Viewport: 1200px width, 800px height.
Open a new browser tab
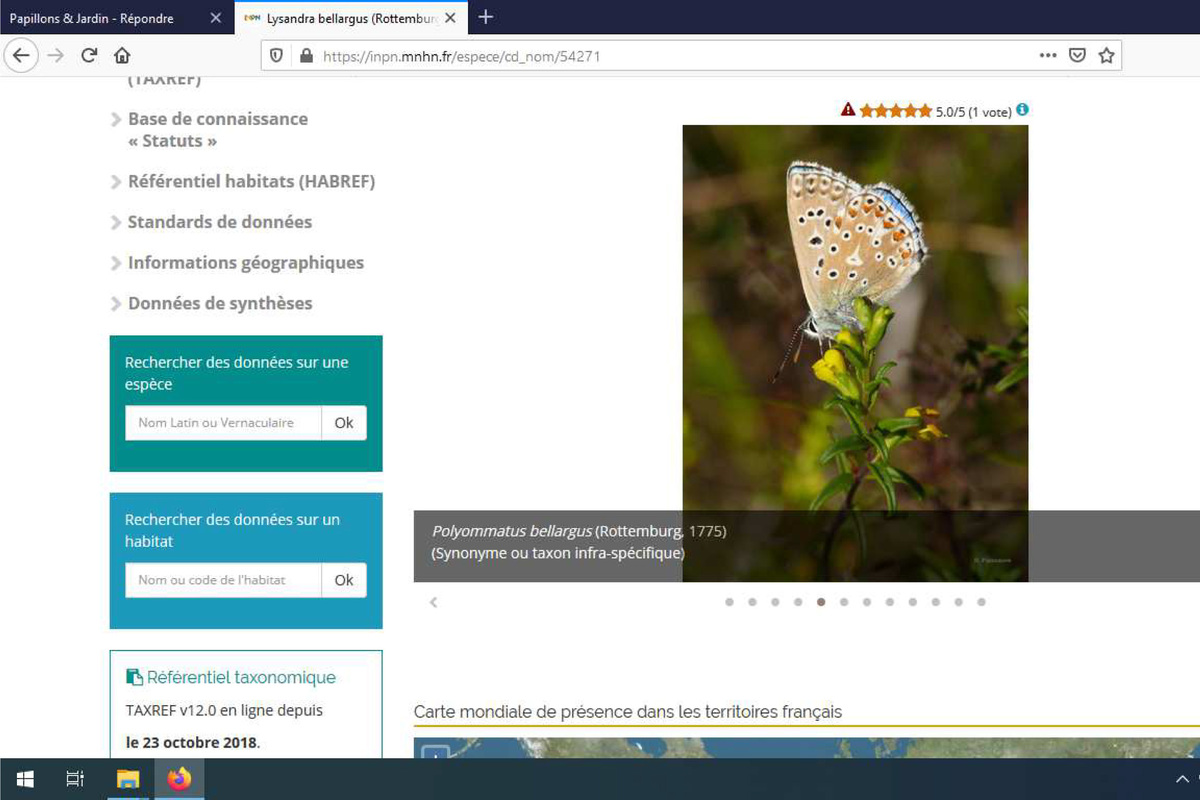pos(486,17)
